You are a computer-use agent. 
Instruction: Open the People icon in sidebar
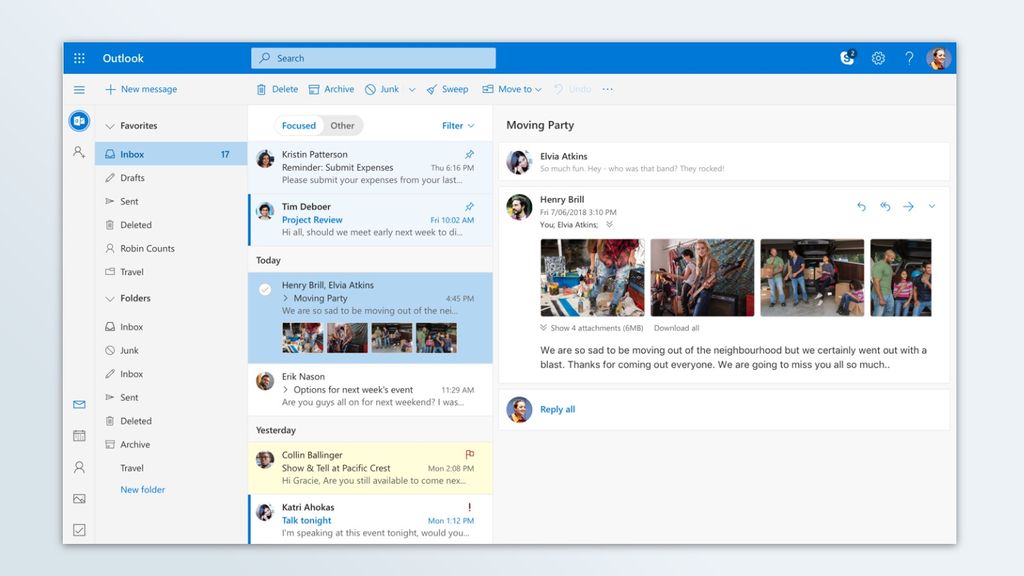(79, 466)
